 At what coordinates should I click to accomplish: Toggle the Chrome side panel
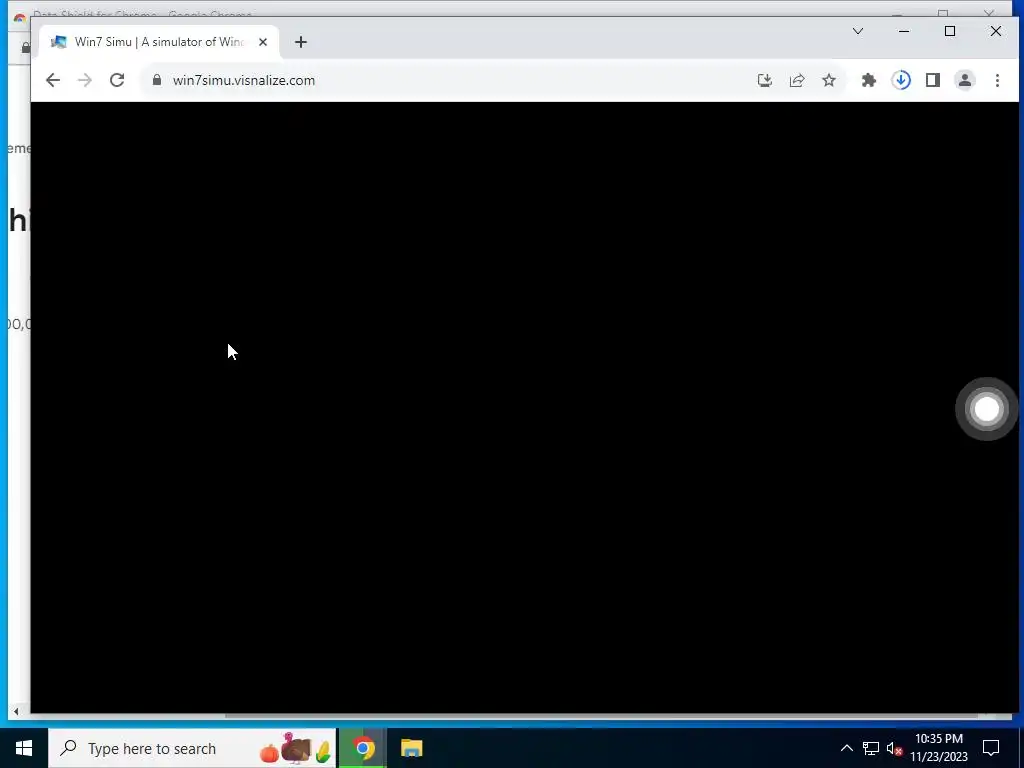click(x=933, y=80)
